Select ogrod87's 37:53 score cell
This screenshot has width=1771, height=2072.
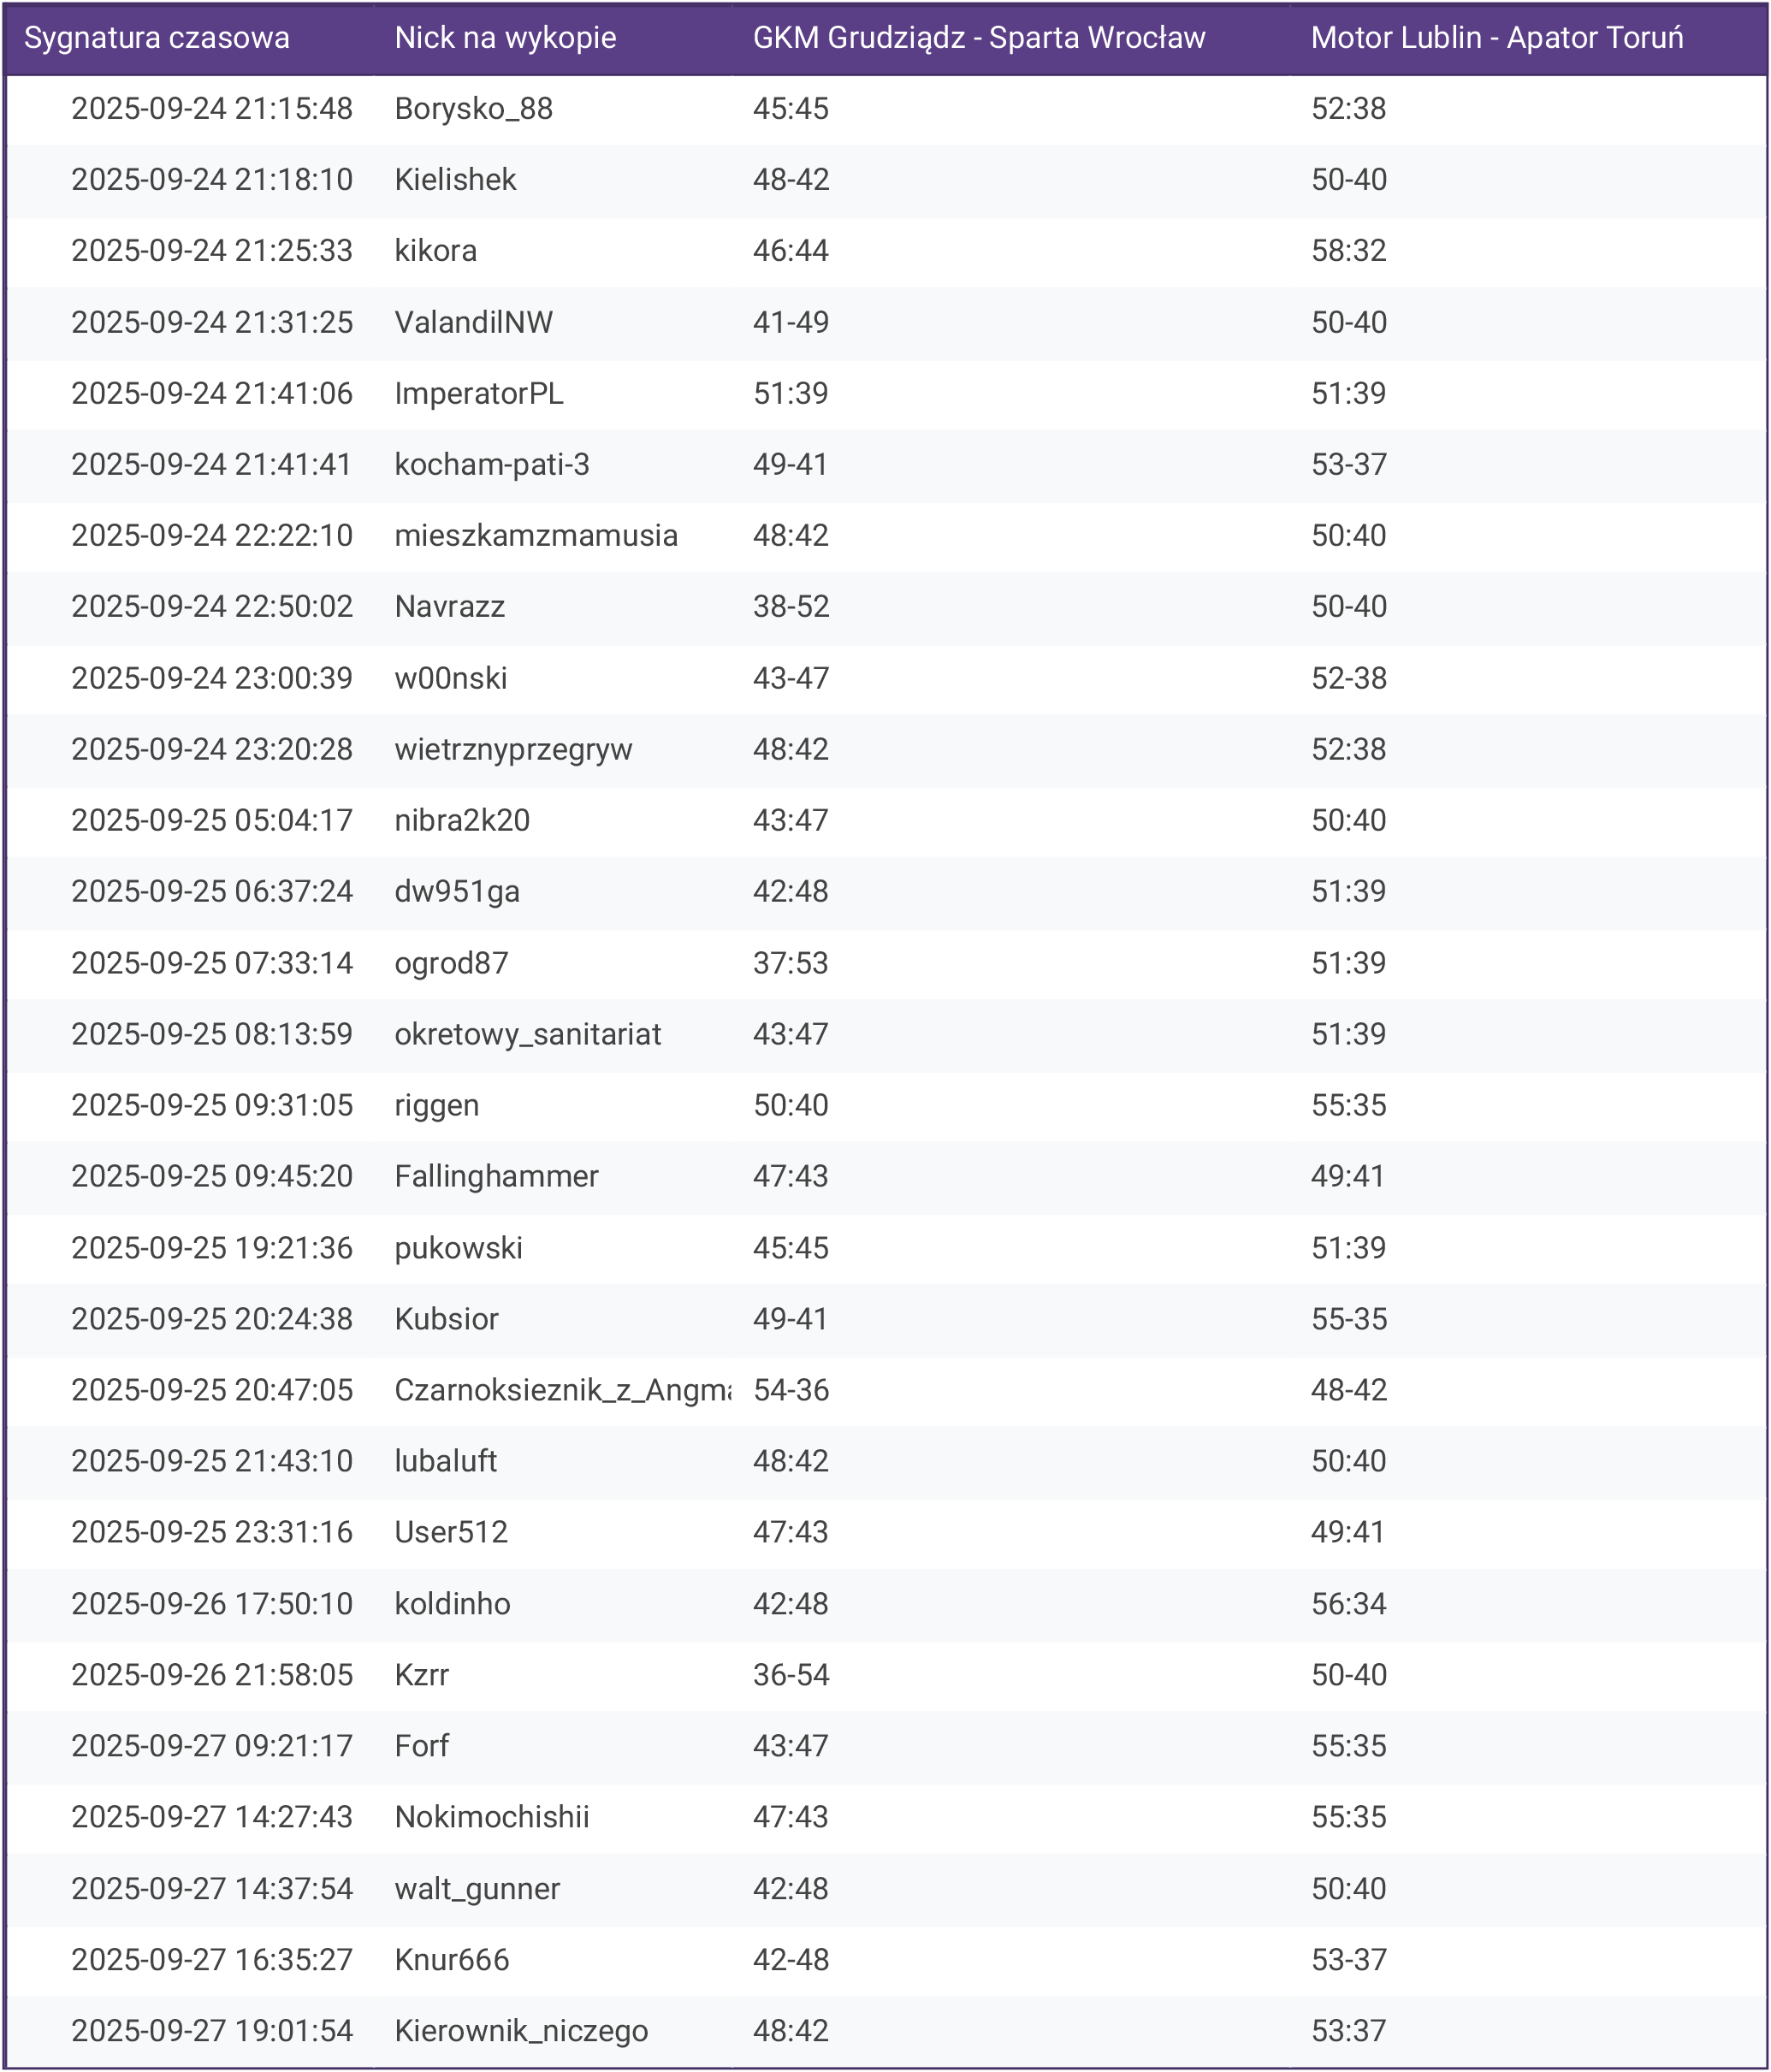[791, 963]
